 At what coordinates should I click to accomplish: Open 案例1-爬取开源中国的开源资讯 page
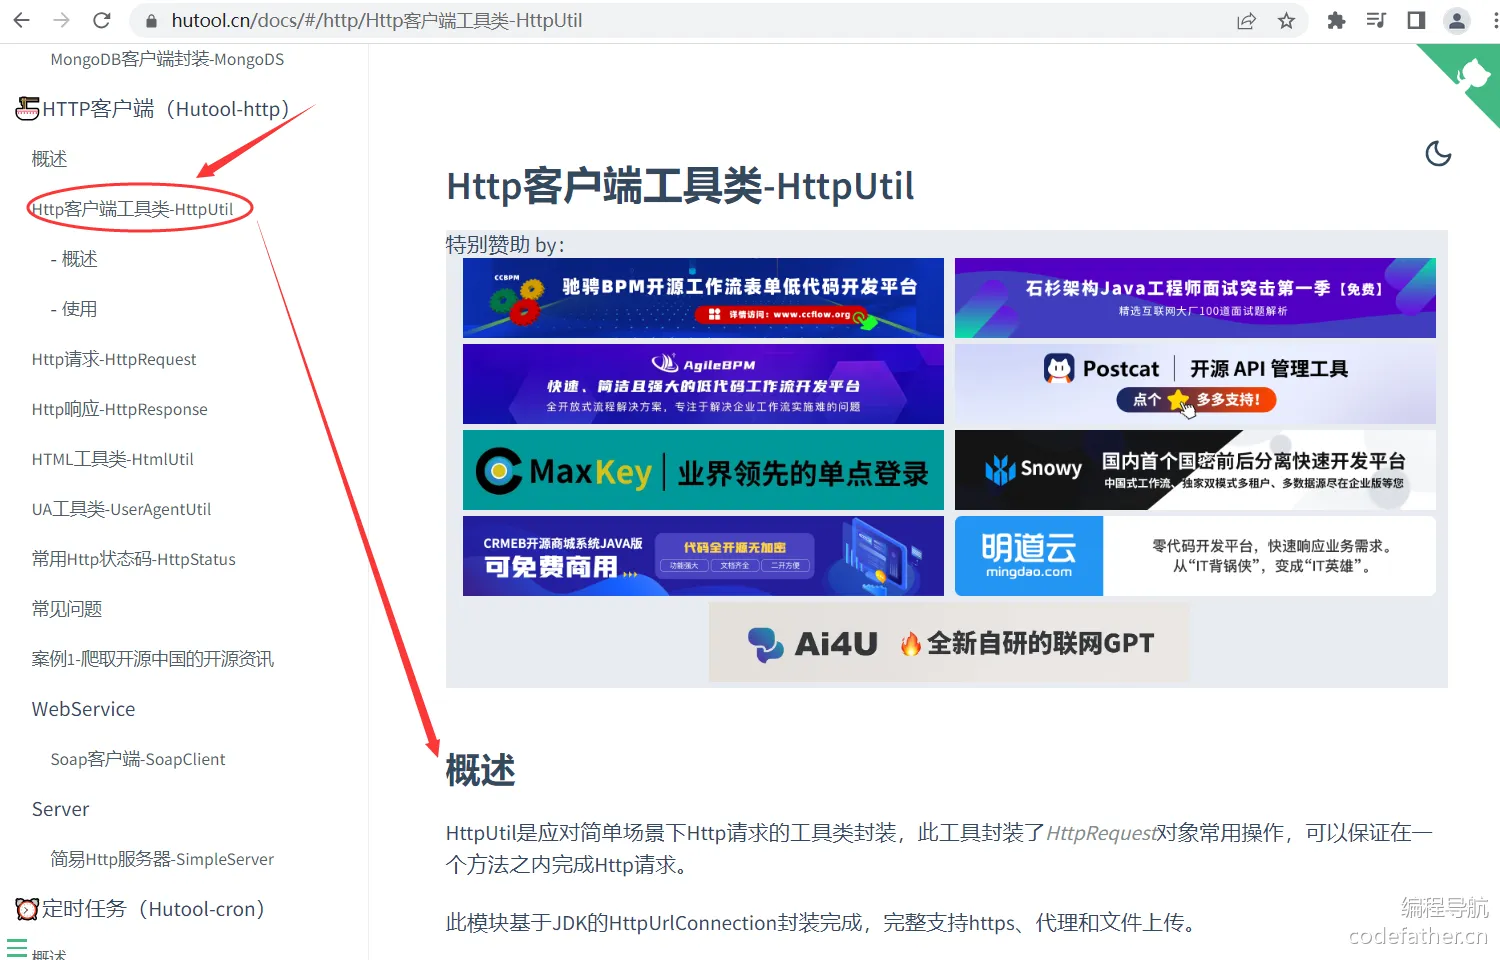(153, 659)
